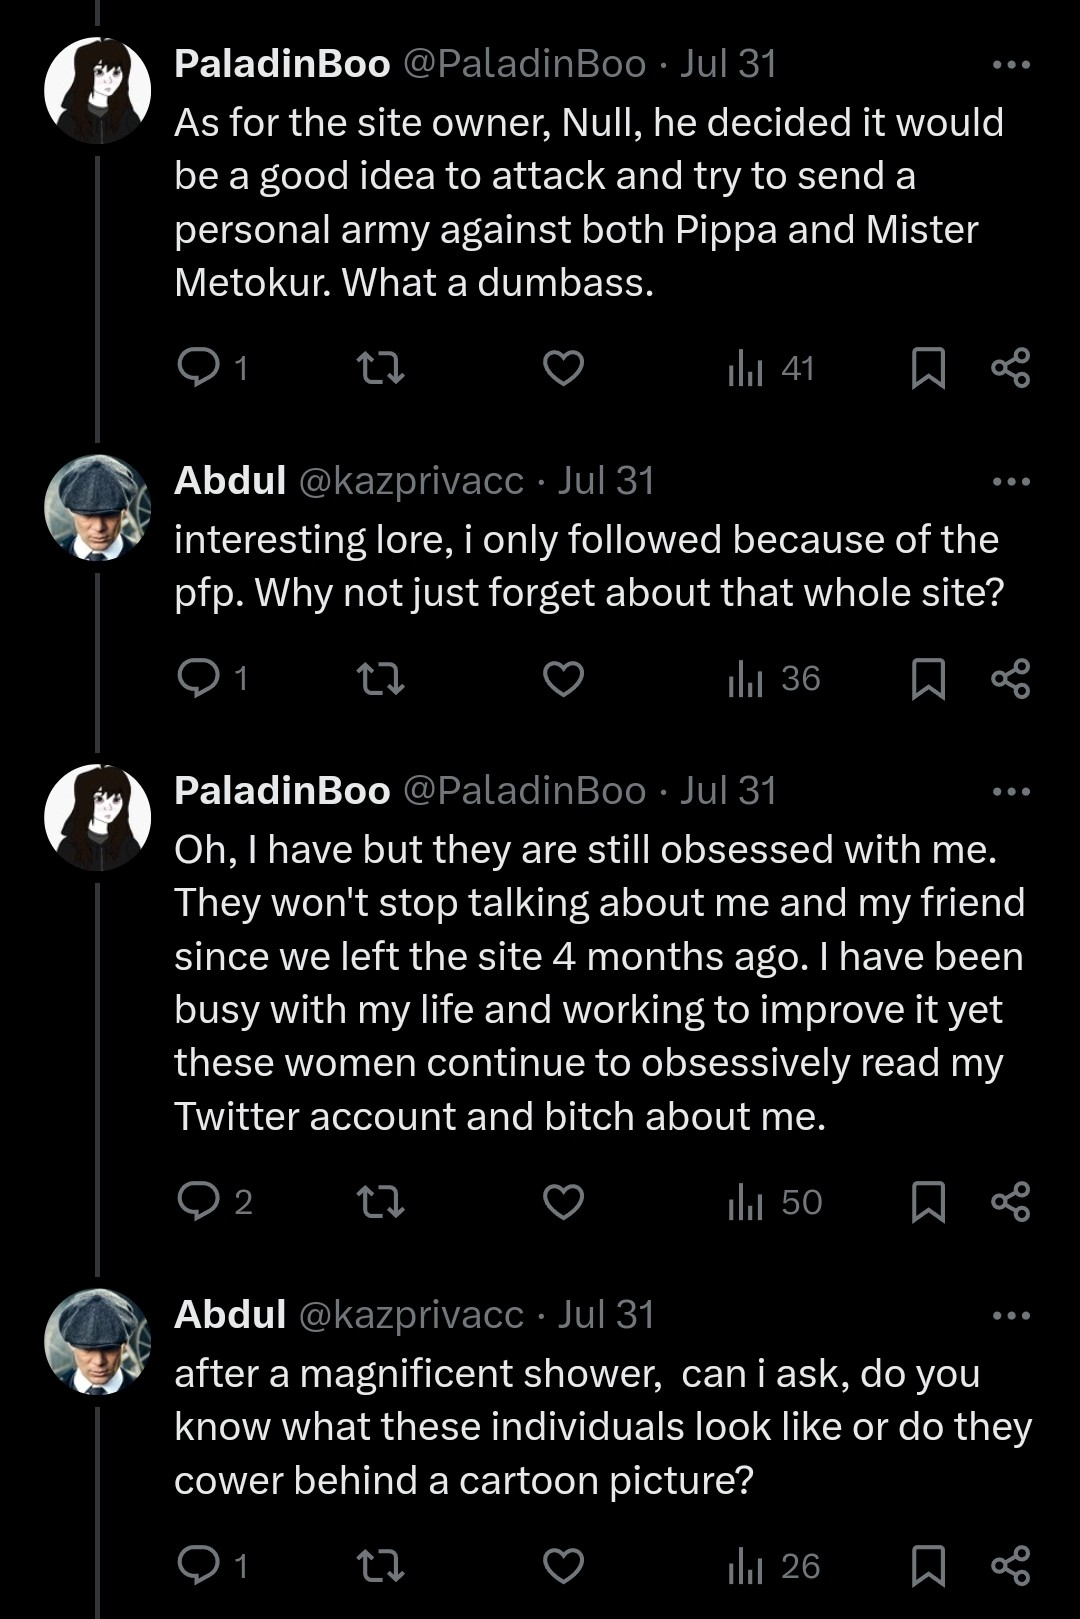Open more options on first PaladinBoo tweet
The height and width of the screenshot is (1619, 1080).
(x=1011, y=65)
